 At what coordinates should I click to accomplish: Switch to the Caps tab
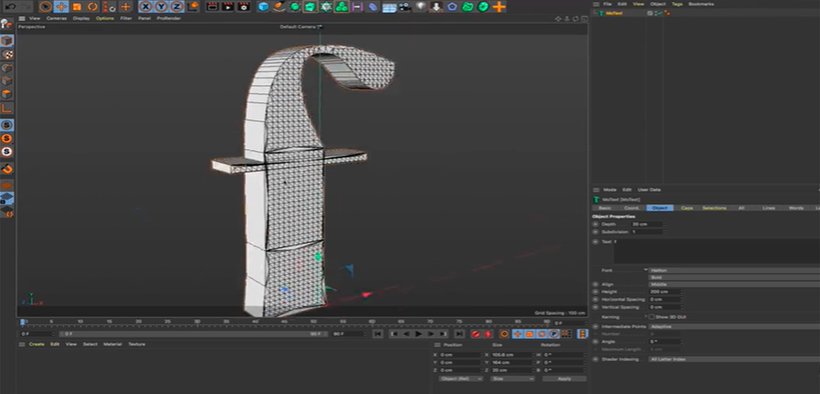[x=687, y=208]
